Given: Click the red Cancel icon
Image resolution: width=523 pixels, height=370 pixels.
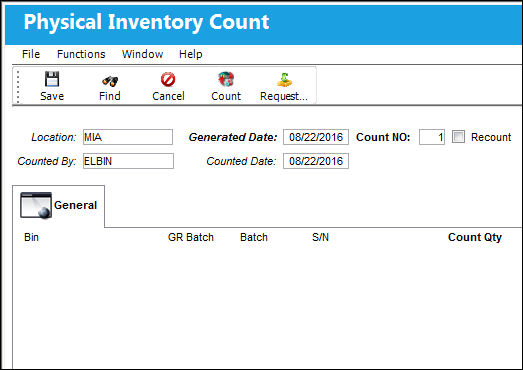Looking at the screenshot, I should 168,79.
